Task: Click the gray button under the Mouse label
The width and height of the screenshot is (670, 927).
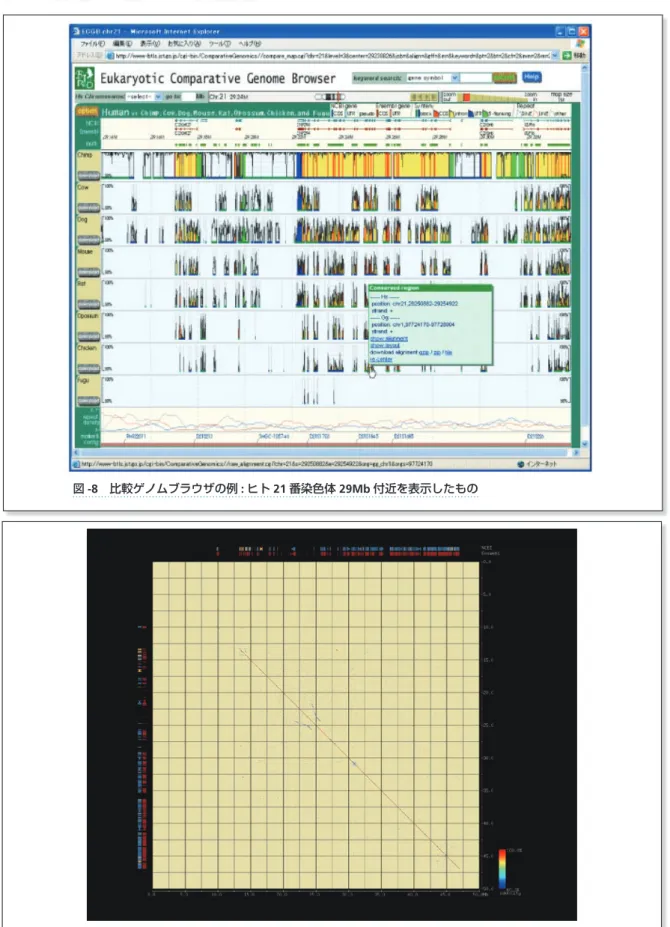Action: coord(89,272)
